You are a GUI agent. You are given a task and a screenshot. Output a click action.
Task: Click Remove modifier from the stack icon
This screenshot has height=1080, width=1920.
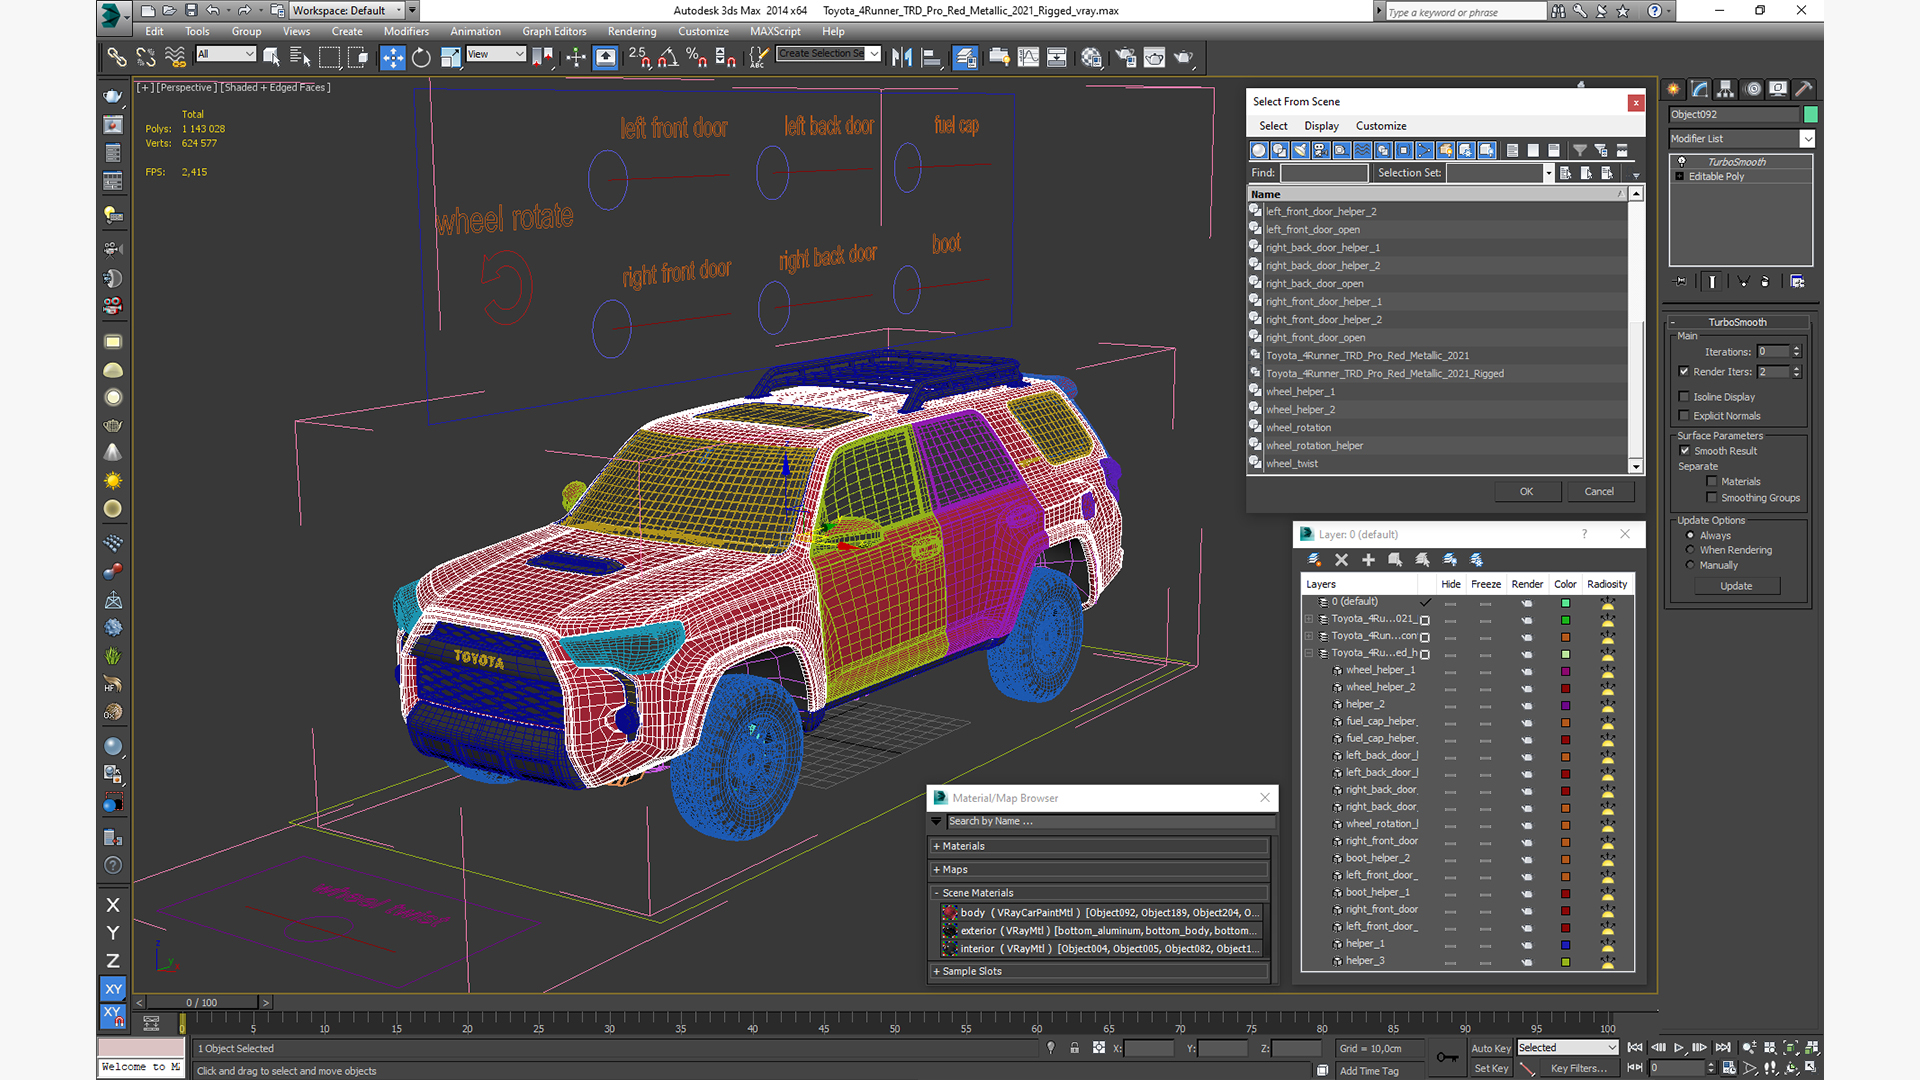[x=1765, y=282]
